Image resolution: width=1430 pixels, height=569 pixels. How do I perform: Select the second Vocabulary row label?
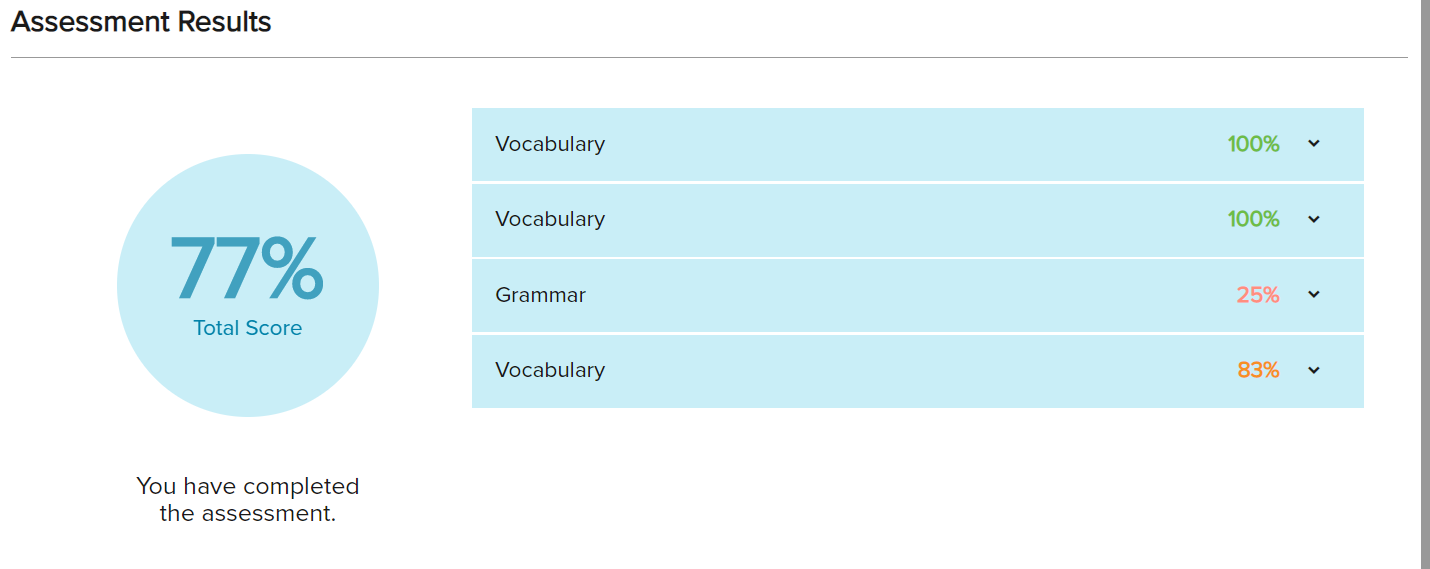(x=550, y=219)
